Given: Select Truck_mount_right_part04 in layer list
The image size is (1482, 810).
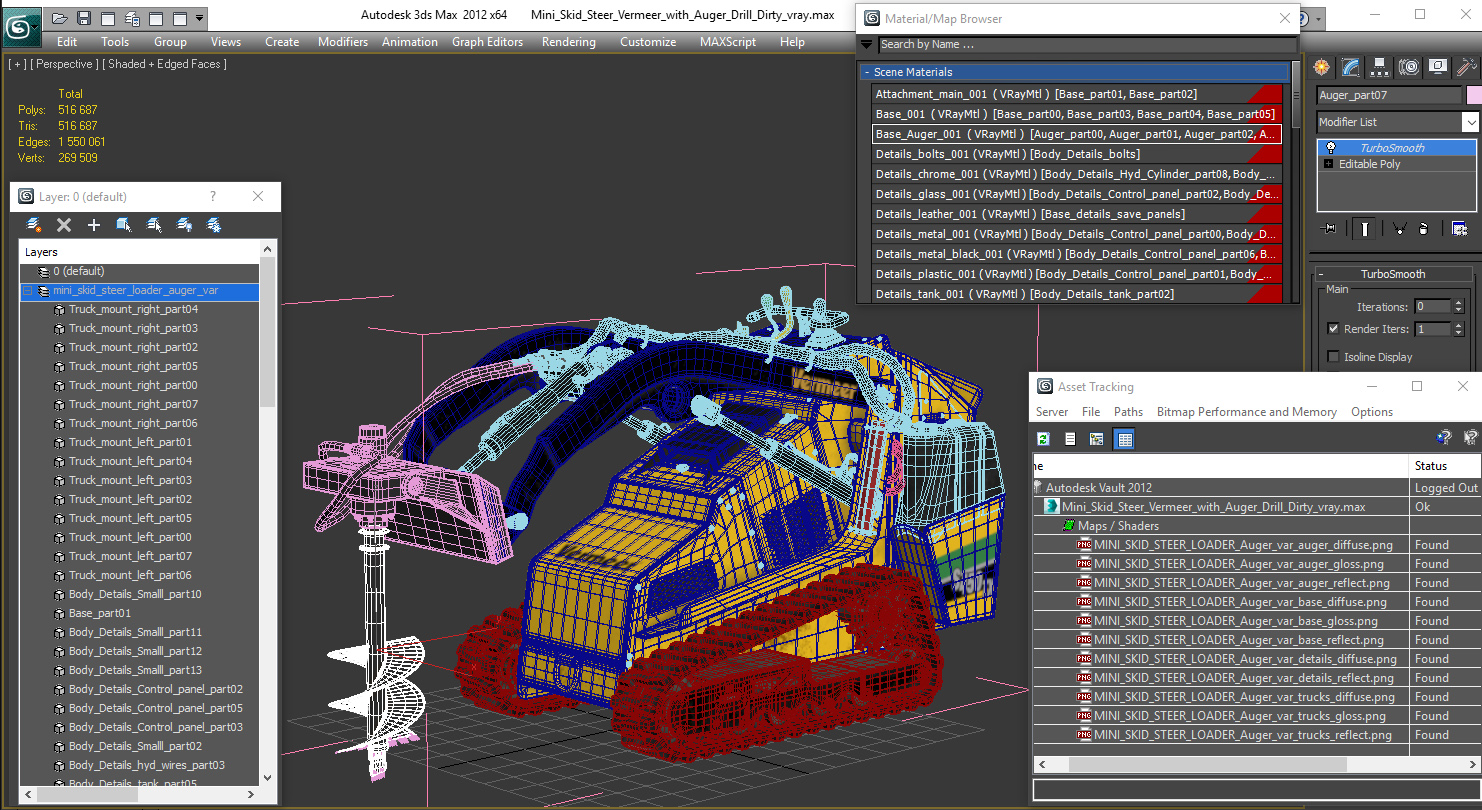Looking at the screenshot, I should pos(133,310).
